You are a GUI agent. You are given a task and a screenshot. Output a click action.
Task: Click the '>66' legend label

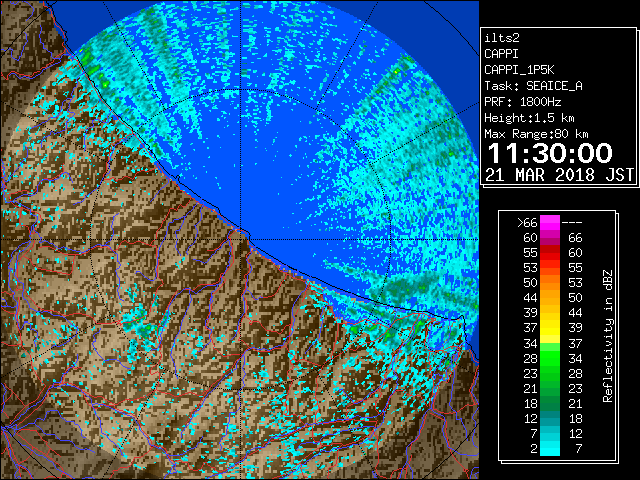click(x=527, y=223)
